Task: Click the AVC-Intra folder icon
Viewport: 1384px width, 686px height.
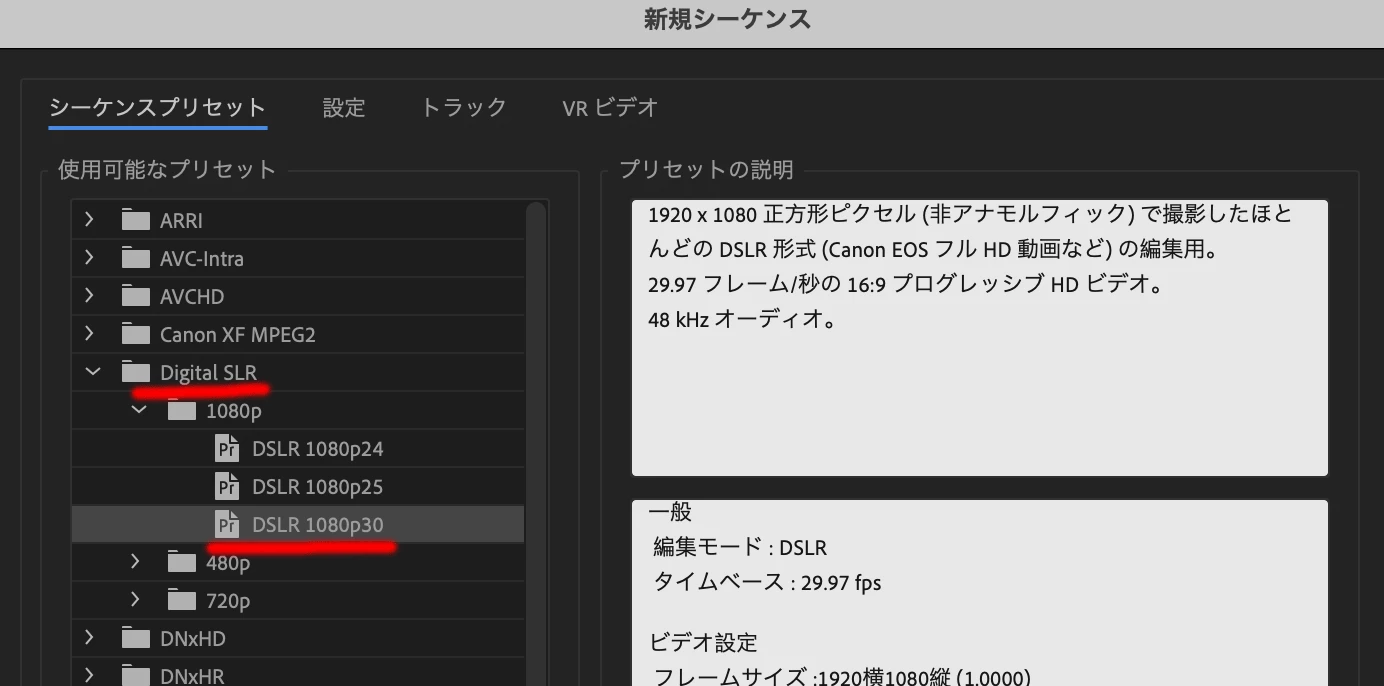Action: pyautogui.click(x=135, y=258)
